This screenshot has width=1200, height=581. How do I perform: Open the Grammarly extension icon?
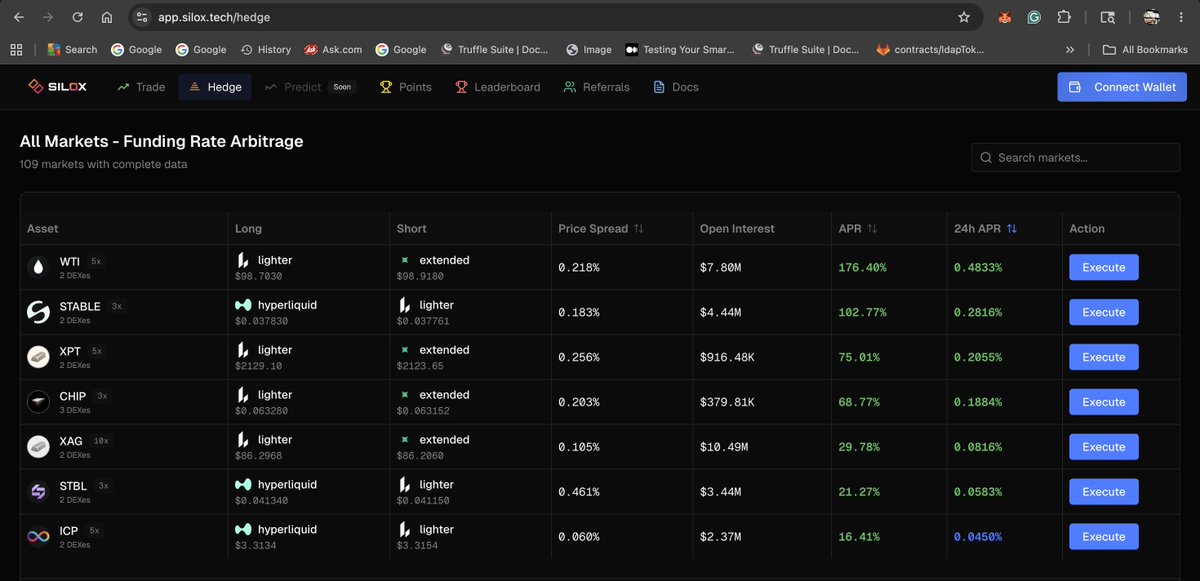coord(1034,17)
